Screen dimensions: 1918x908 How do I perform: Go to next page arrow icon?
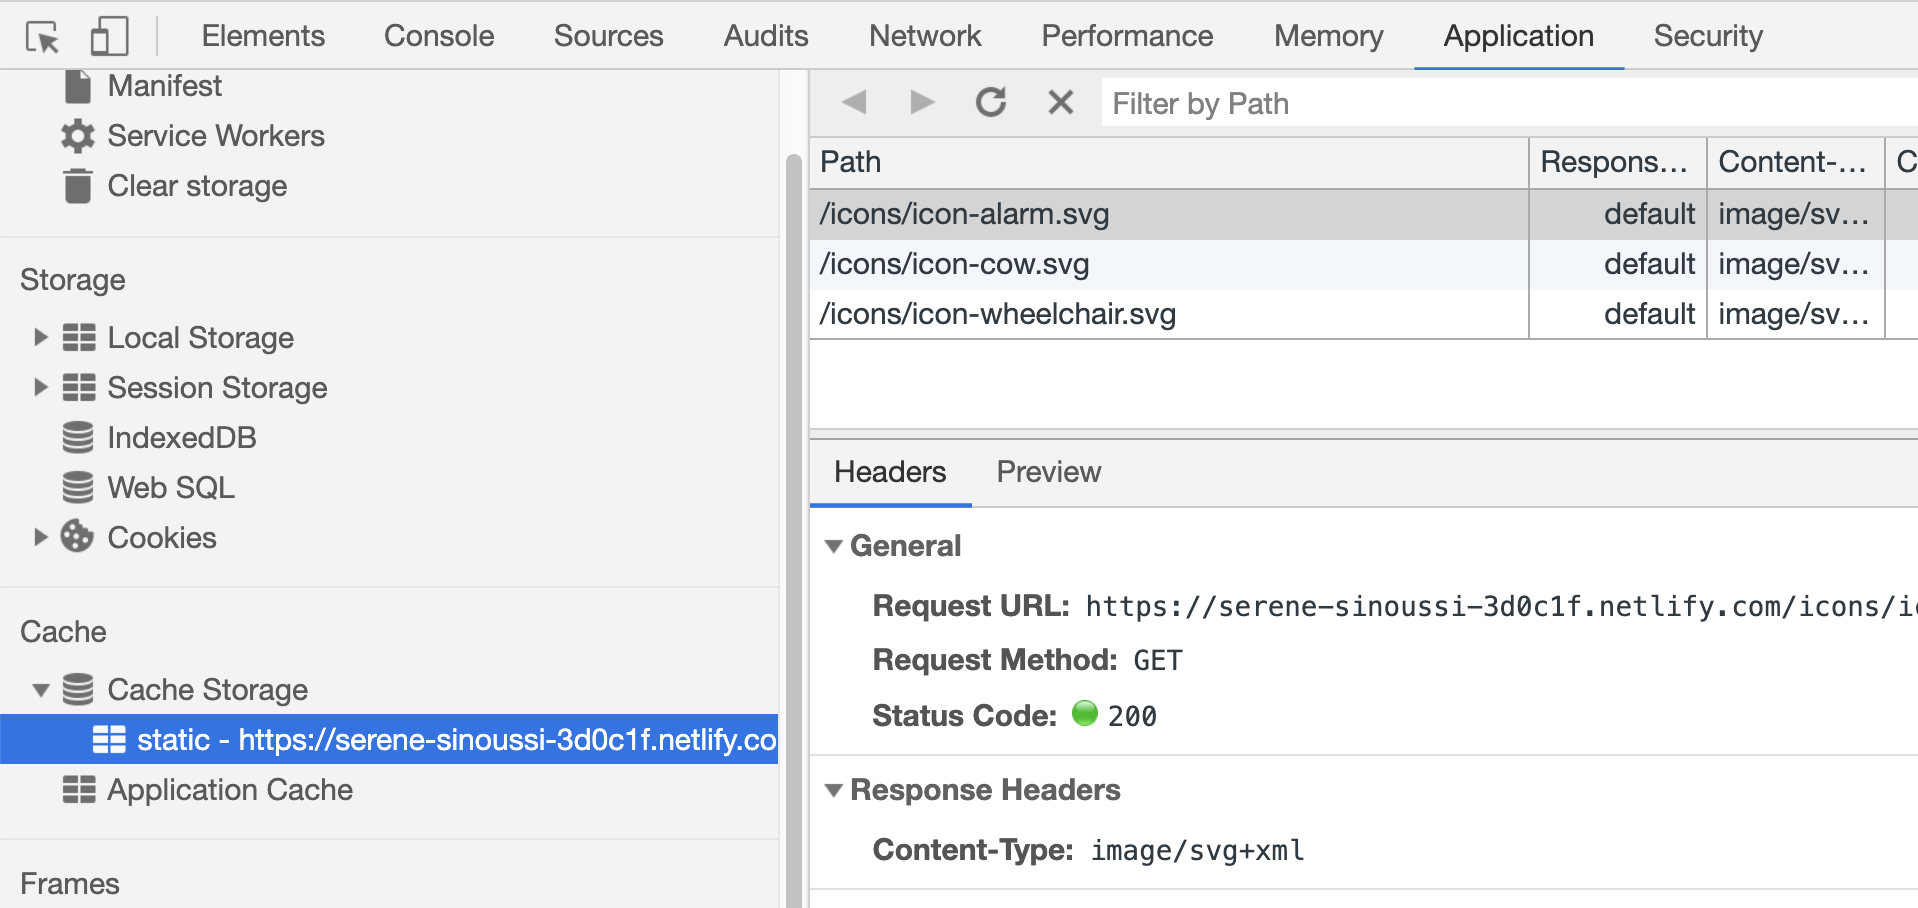pyautogui.click(x=922, y=102)
